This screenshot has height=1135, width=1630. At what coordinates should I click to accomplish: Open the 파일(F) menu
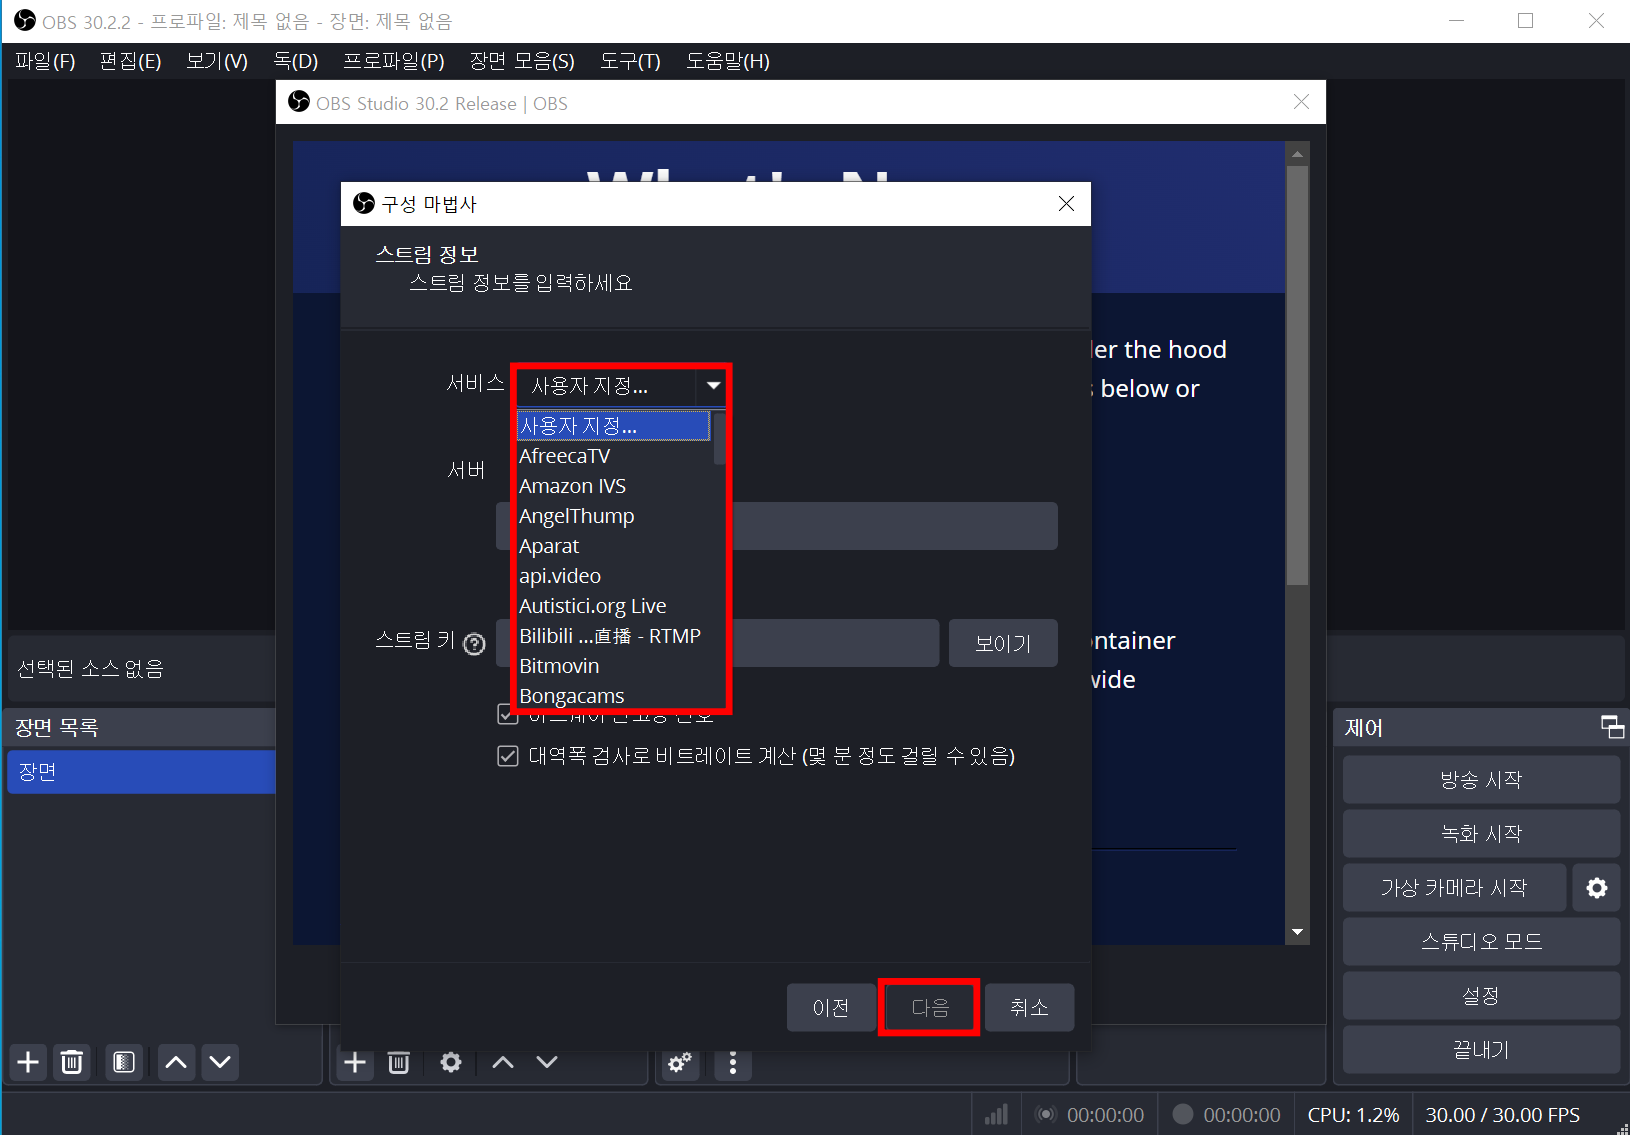tap(45, 61)
